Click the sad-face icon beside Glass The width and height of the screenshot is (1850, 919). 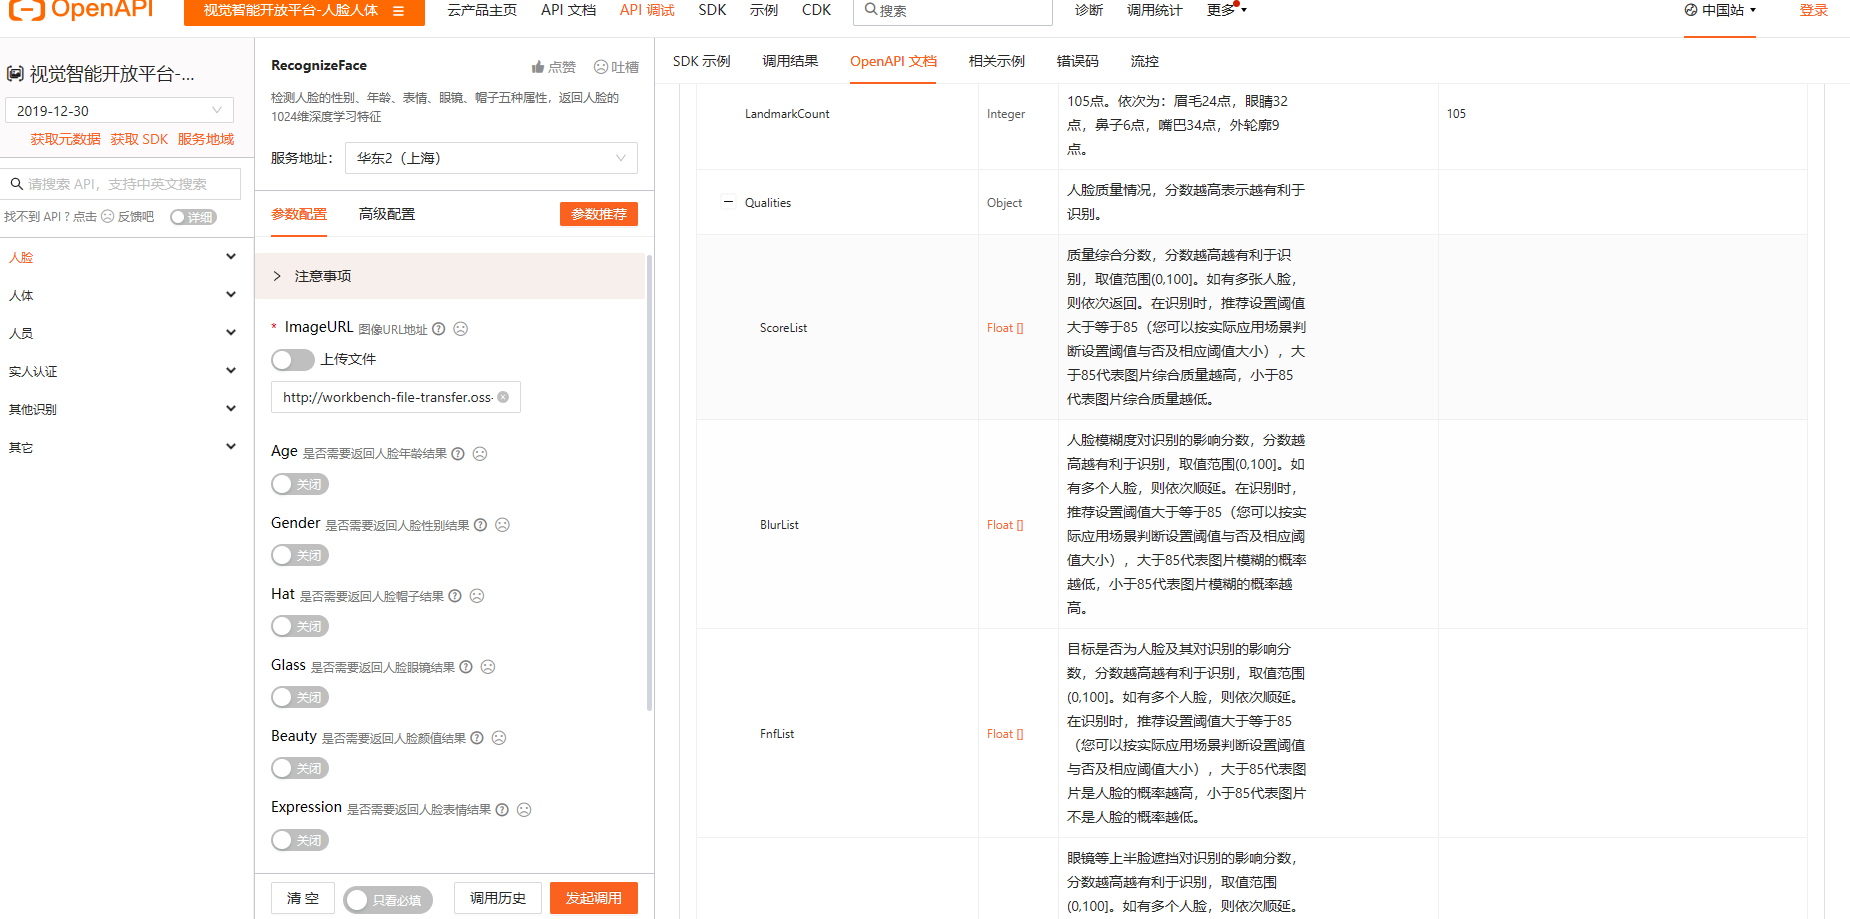[488, 667]
